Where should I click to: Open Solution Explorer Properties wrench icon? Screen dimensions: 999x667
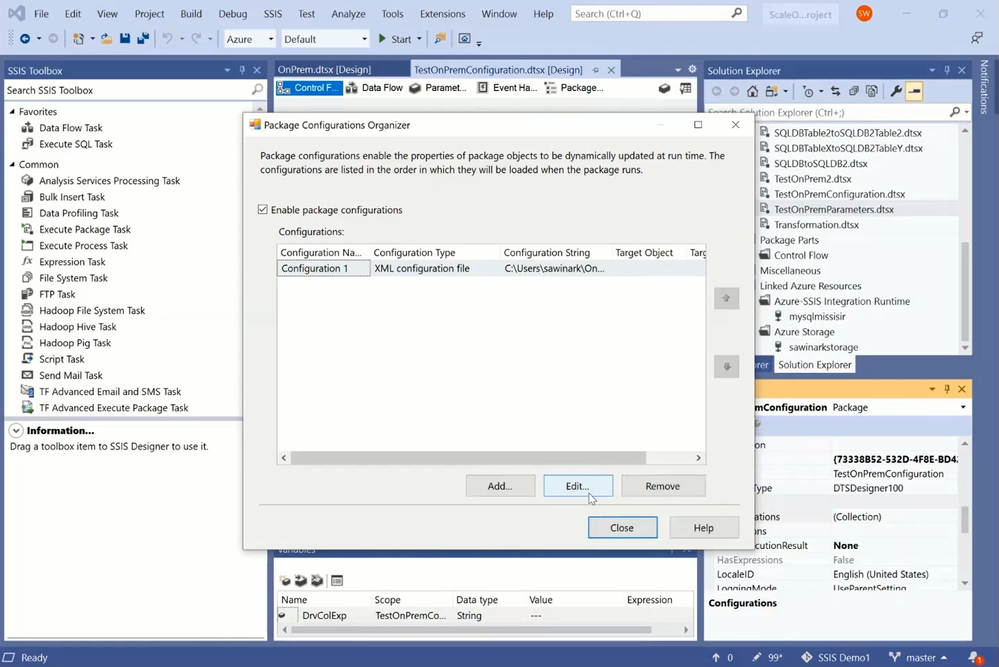pos(896,92)
